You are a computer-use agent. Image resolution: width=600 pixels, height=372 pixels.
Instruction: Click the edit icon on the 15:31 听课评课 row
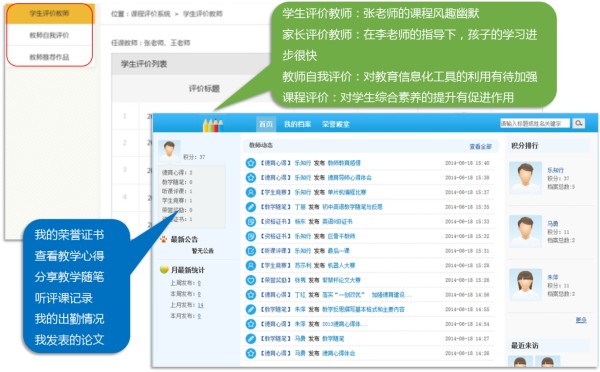[251, 251]
